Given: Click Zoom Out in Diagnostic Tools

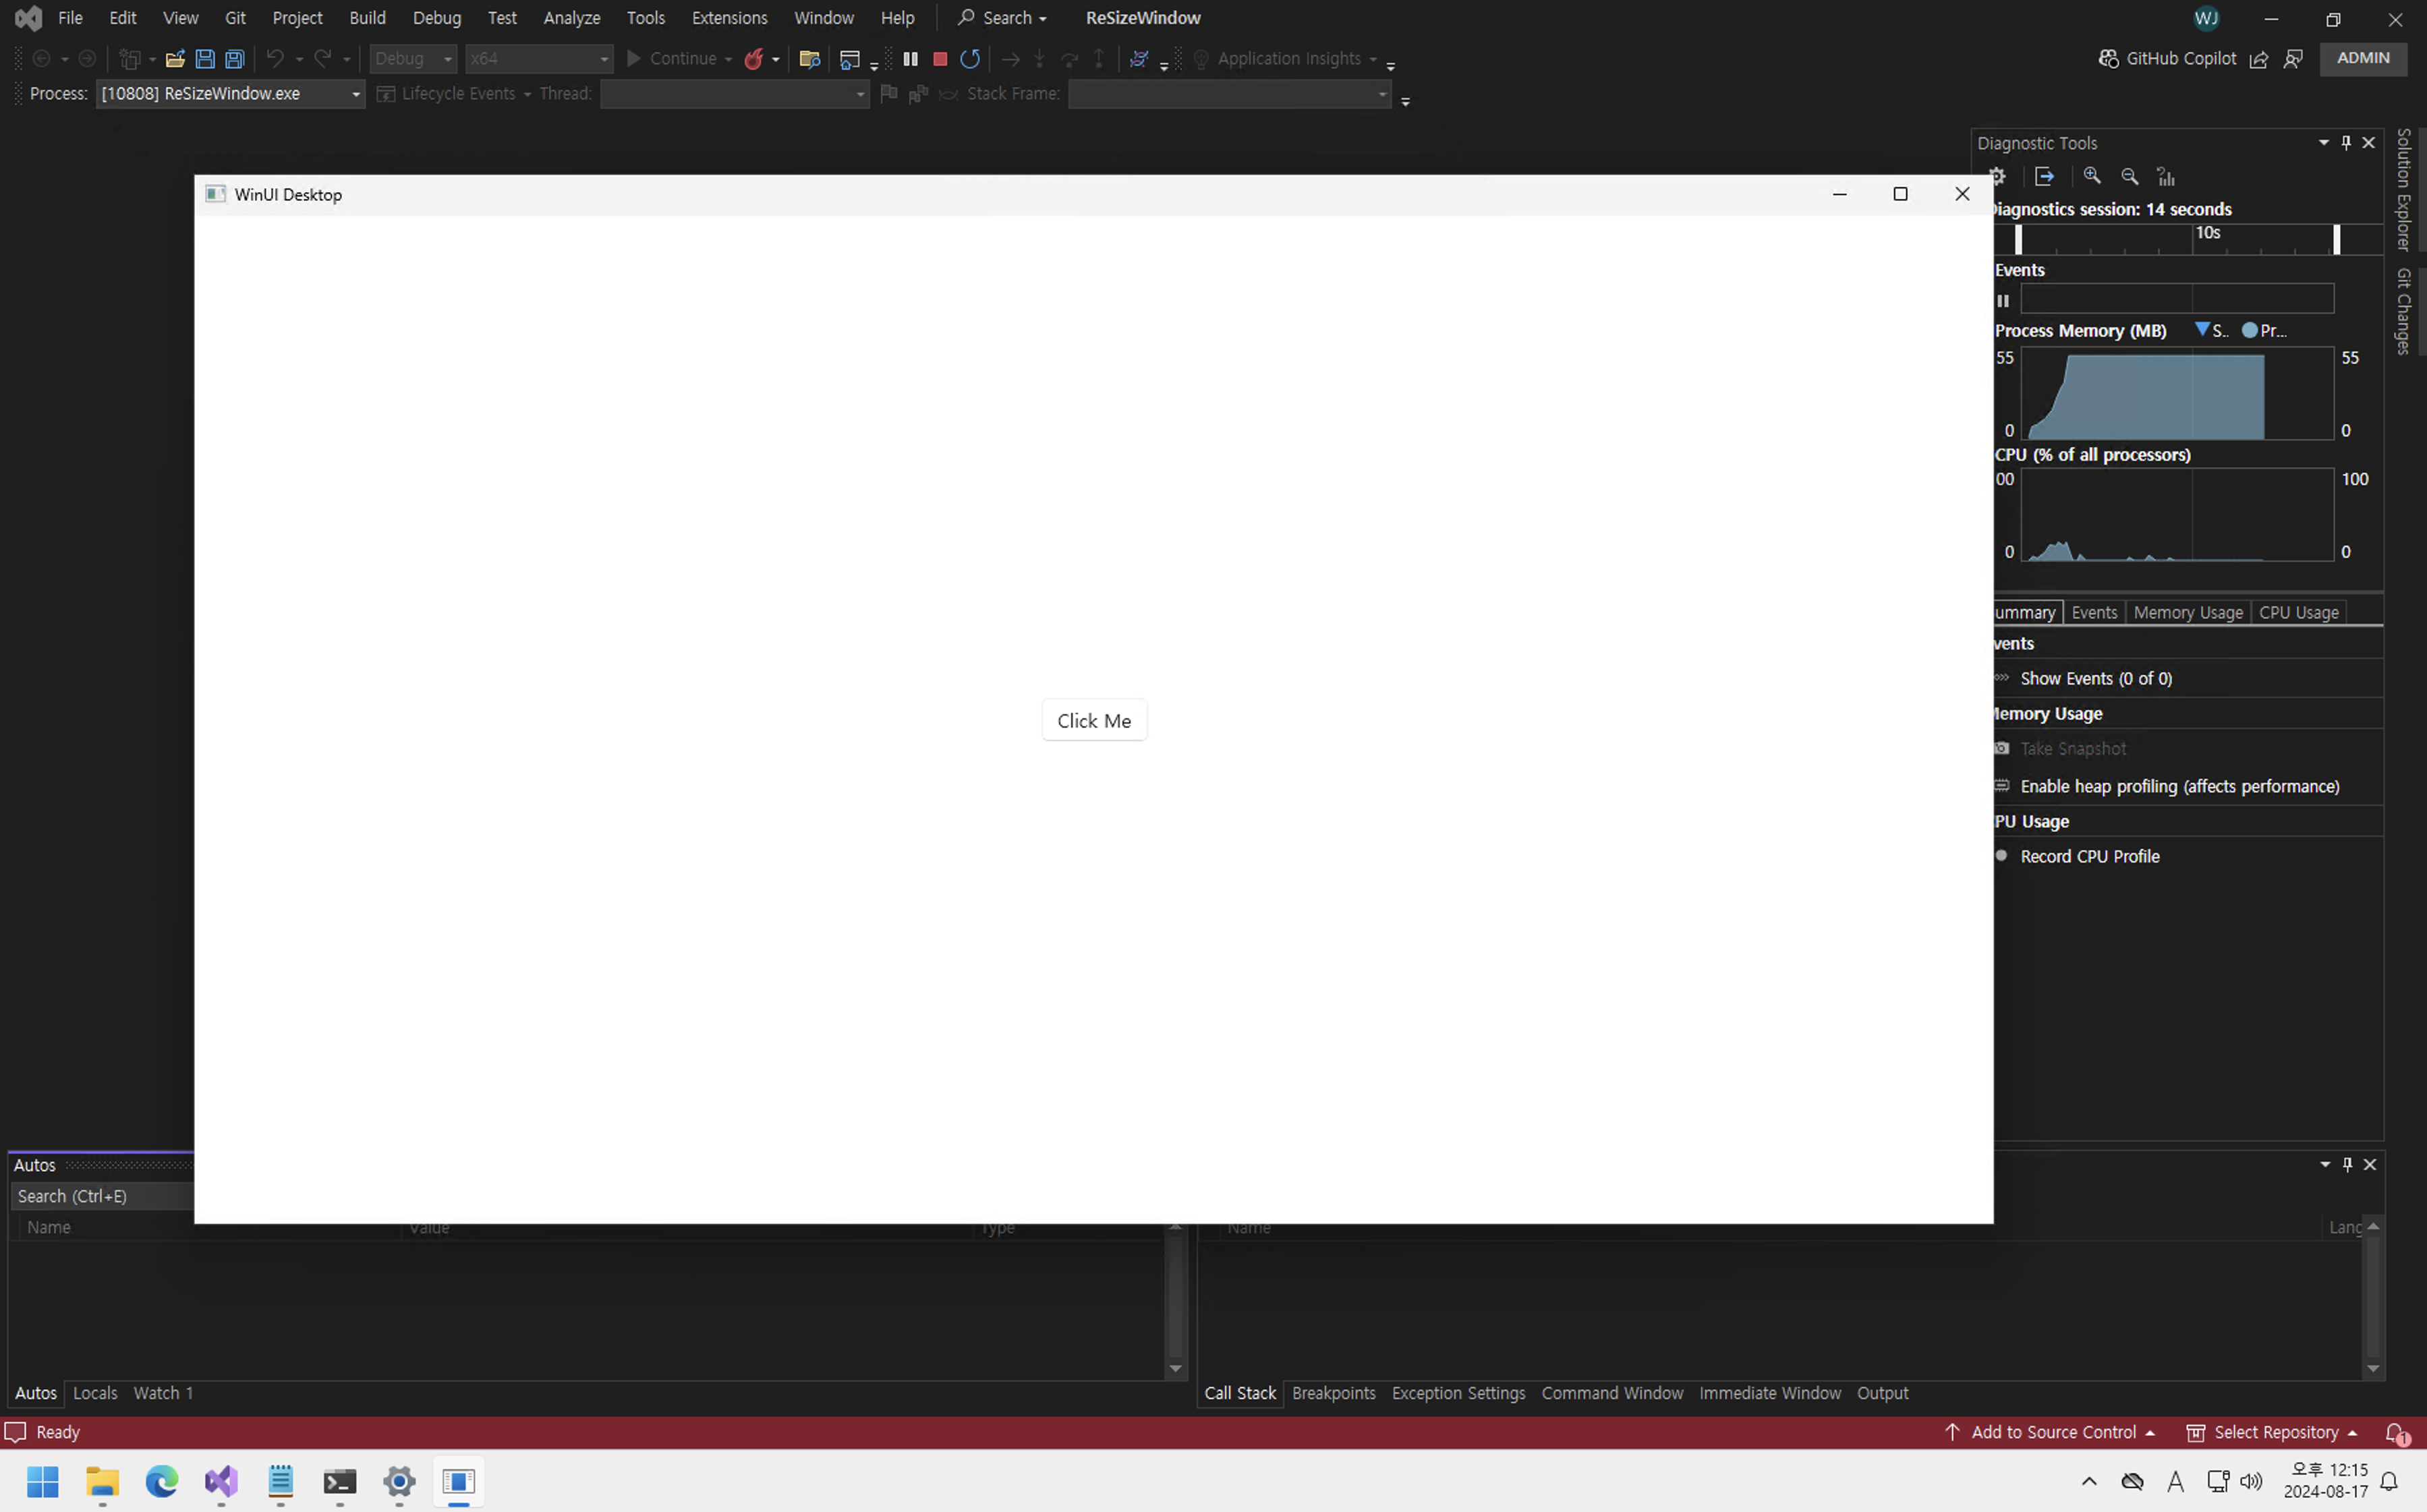Looking at the screenshot, I should click(x=2129, y=176).
